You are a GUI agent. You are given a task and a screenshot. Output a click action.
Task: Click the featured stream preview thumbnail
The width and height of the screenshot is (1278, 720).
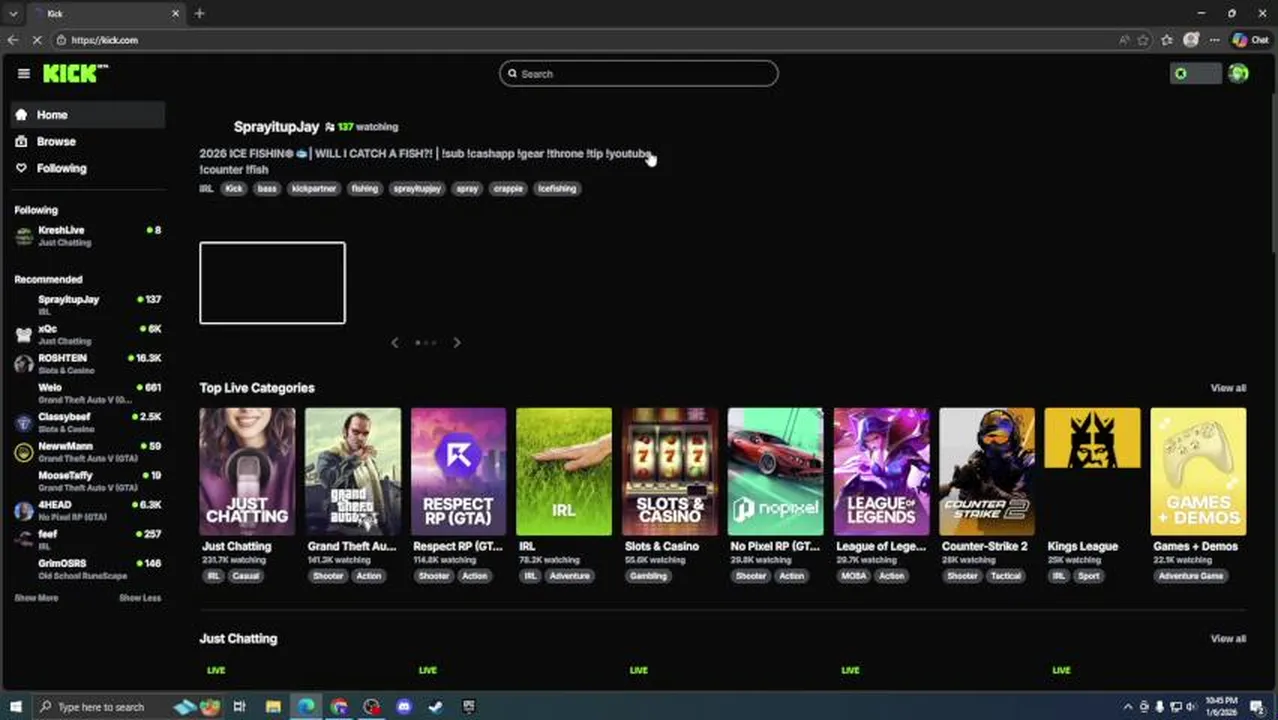pos(272,283)
